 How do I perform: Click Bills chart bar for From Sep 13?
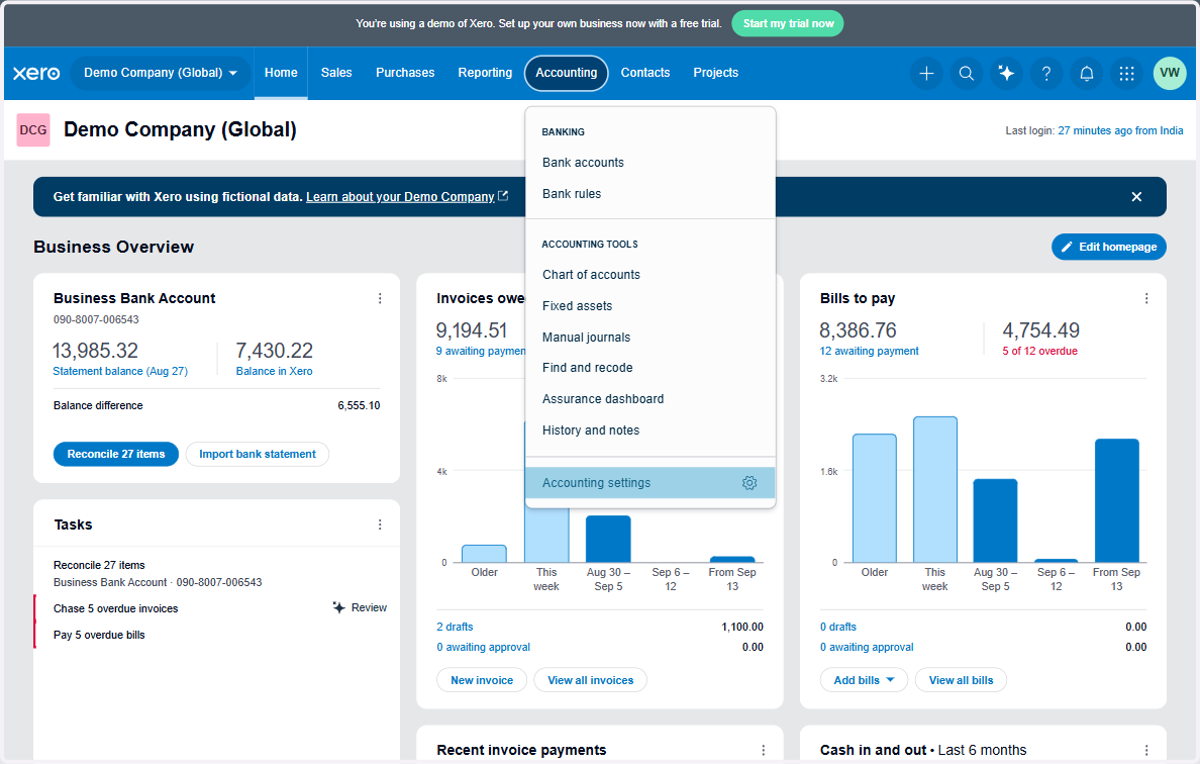click(1117, 501)
